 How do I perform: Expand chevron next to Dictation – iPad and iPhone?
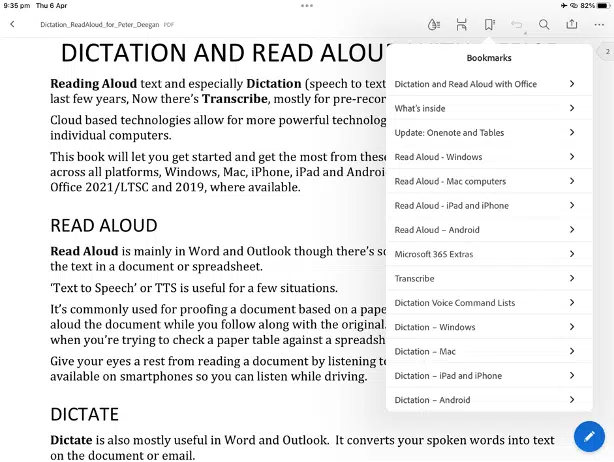tap(572, 375)
